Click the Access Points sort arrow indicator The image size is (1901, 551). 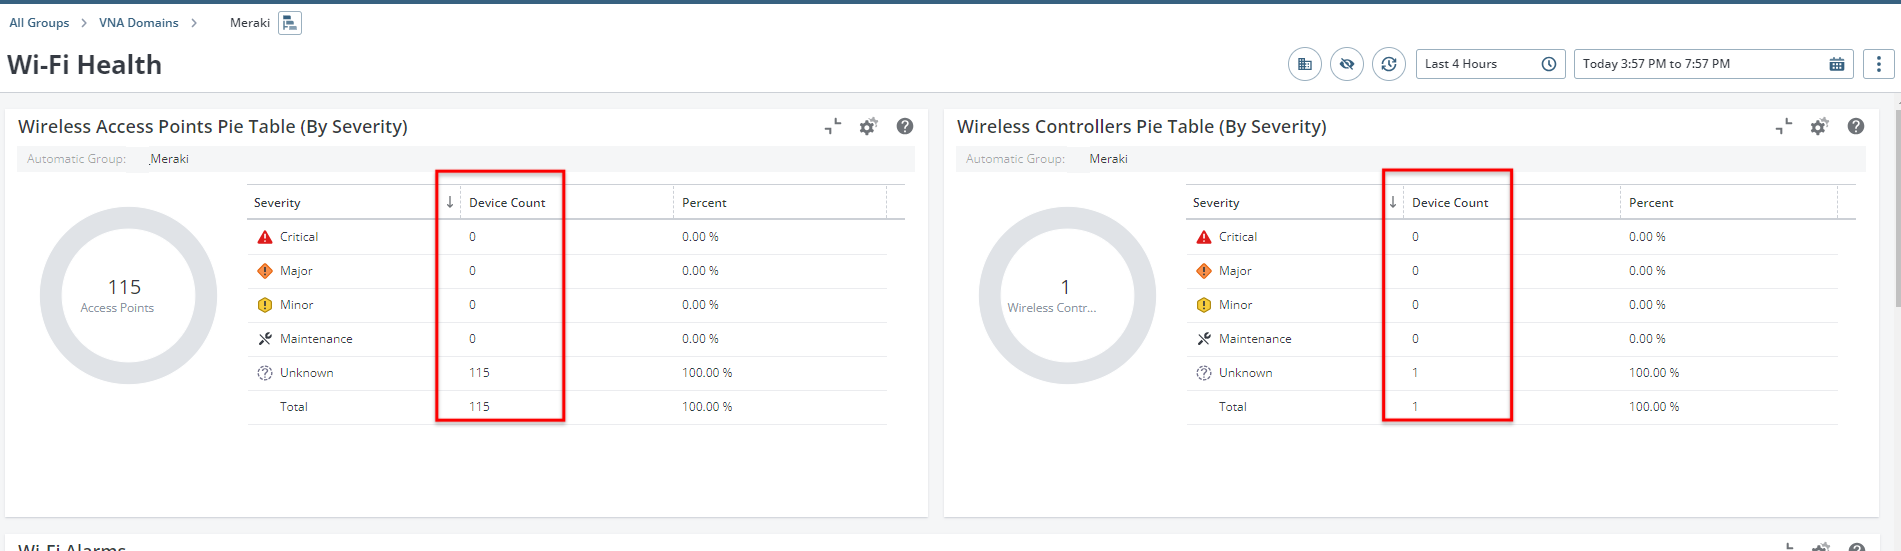click(450, 203)
